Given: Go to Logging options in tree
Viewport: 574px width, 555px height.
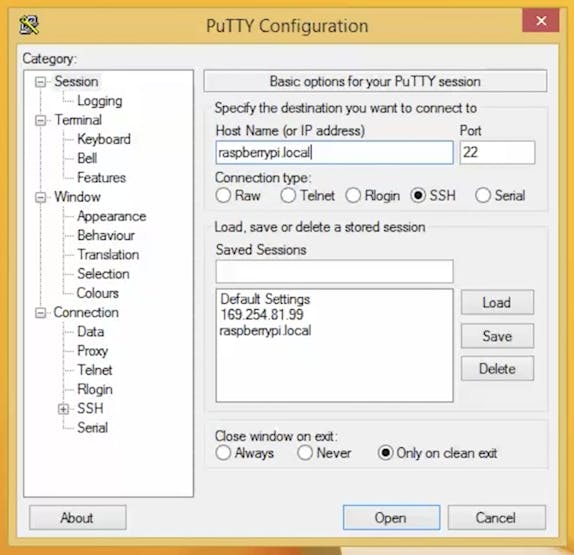Looking at the screenshot, I should pyautogui.click(x=100, y=101).
